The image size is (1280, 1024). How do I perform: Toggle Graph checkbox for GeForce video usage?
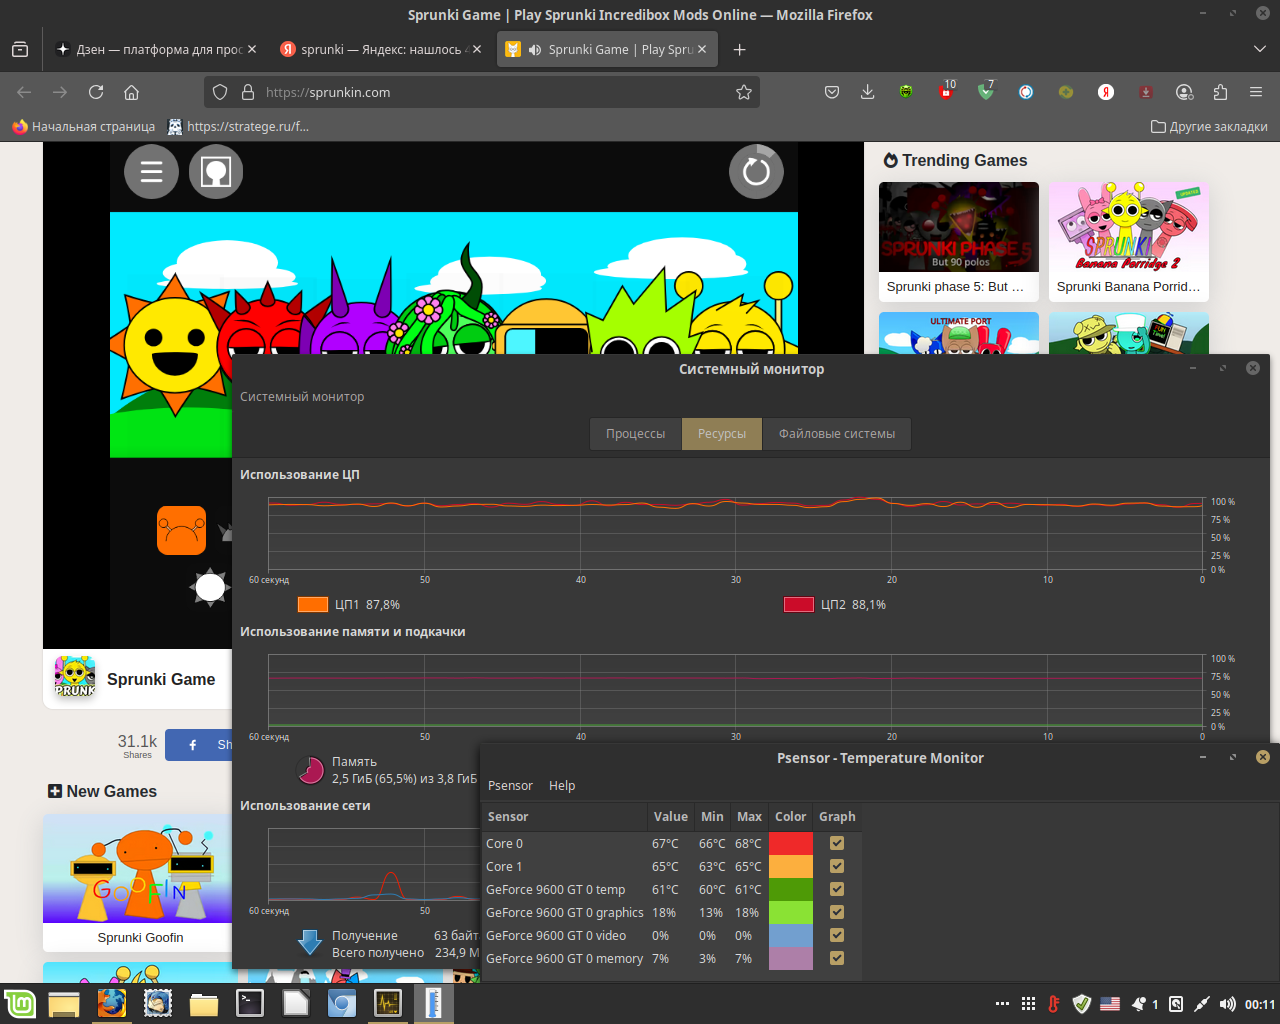click(x=837, y=935)
